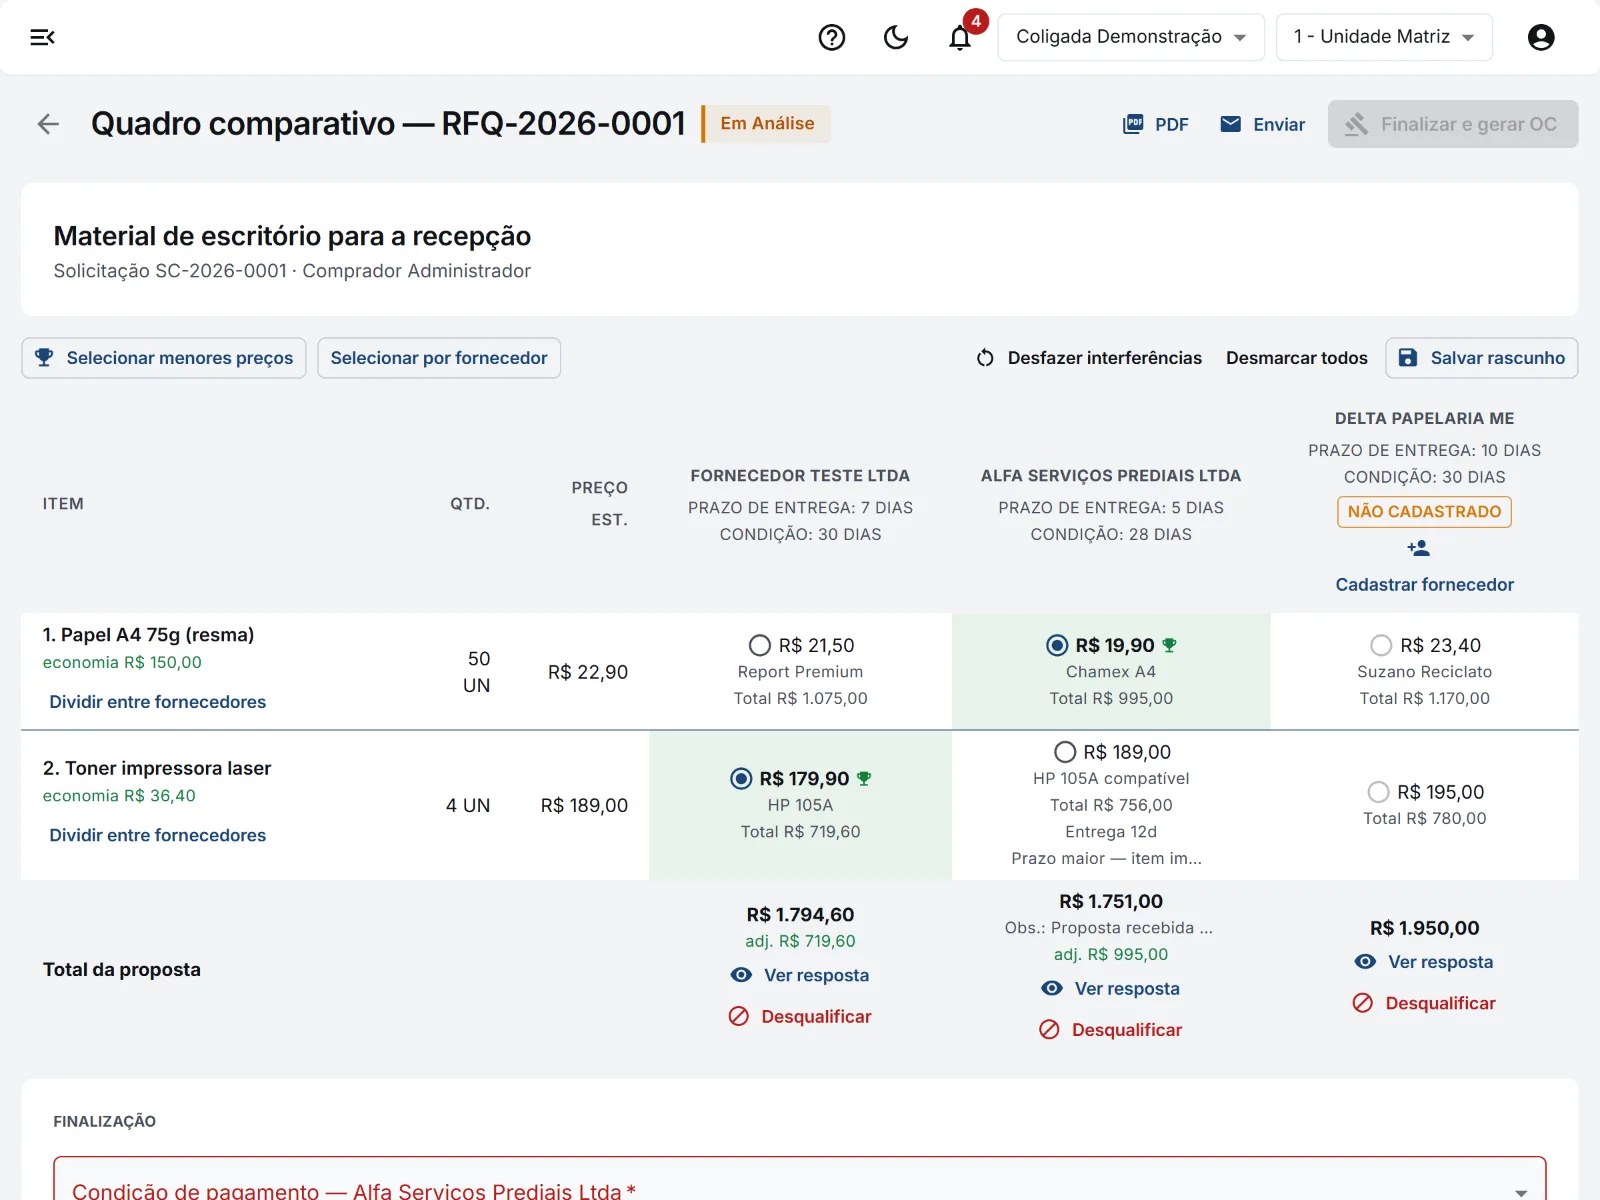Click trophy icon next to R$ 179,90
Viewport: 1600px width, 1200px height.
(x=865, y=779)
